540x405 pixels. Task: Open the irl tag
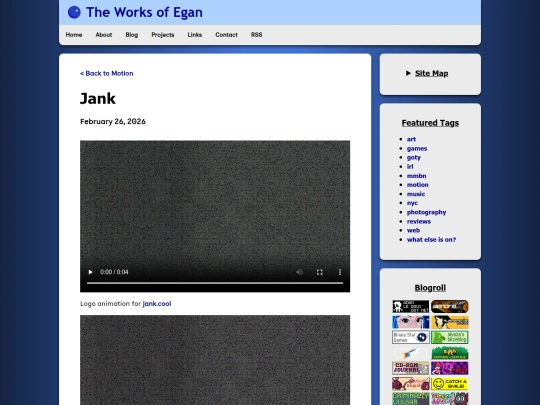(410, 167)
